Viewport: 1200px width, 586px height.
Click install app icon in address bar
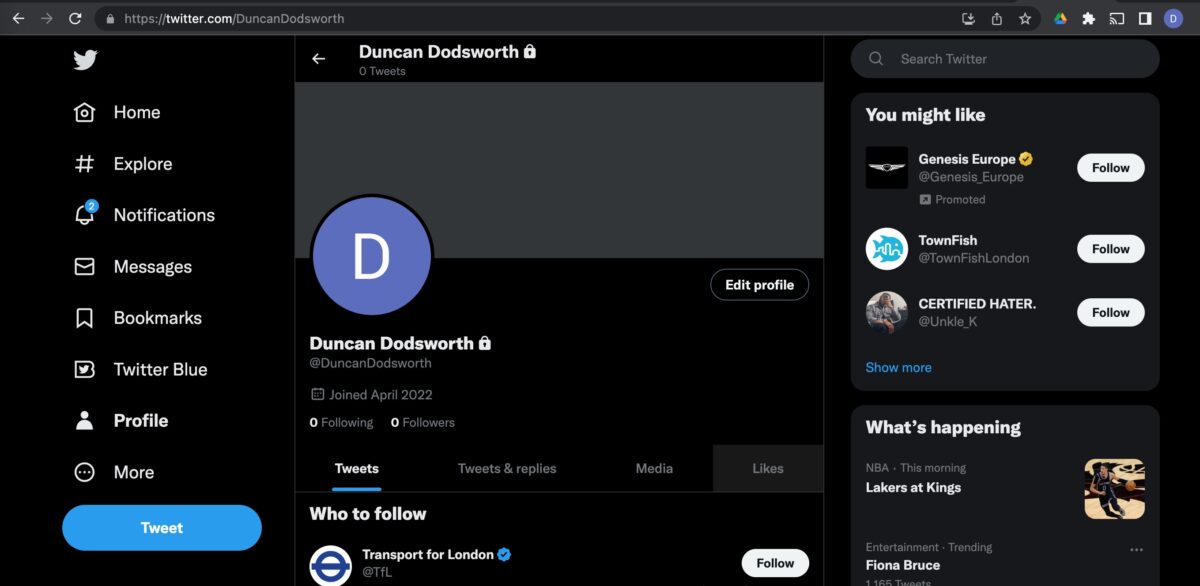[x=968, y=18]
